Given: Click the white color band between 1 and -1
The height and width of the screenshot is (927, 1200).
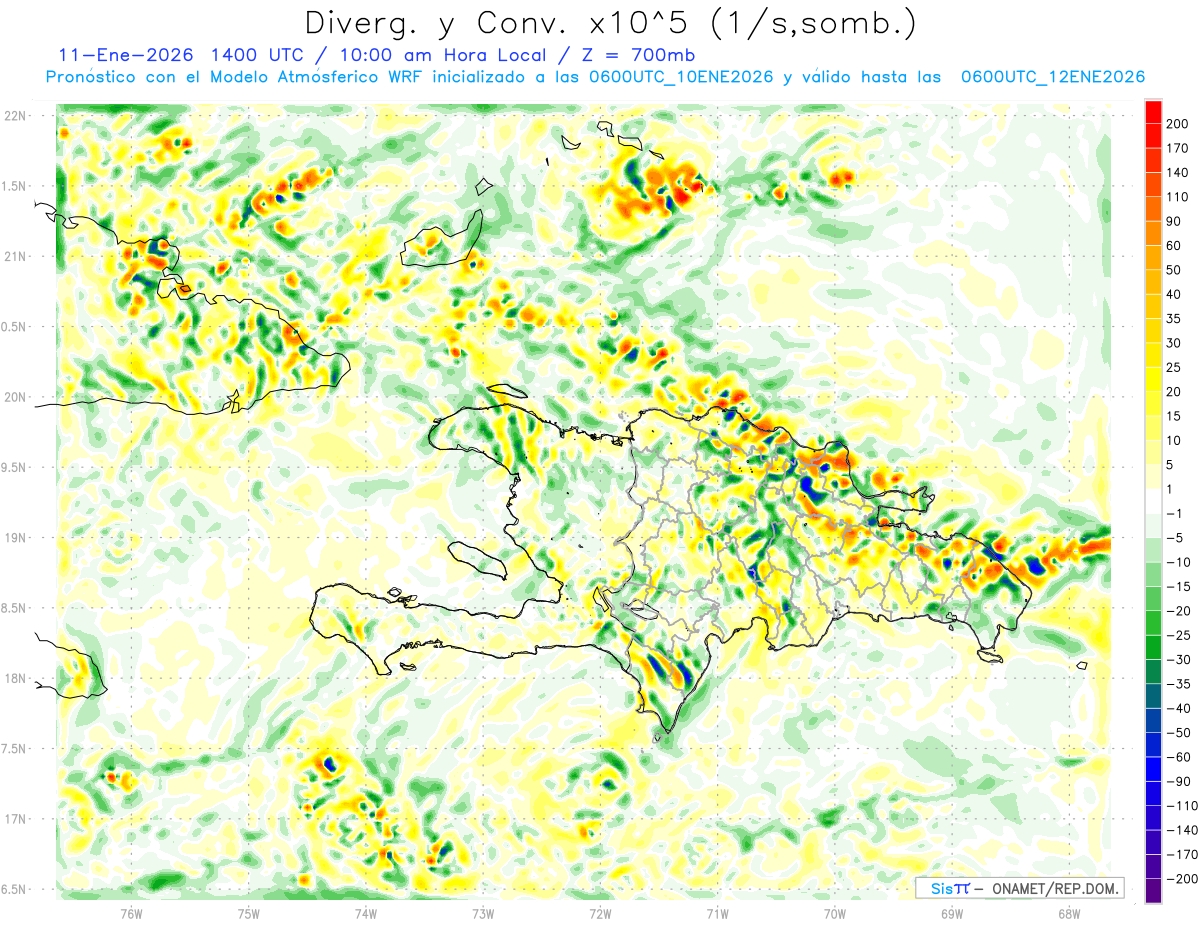Looking at the screenshot, I should (1153, 502).
